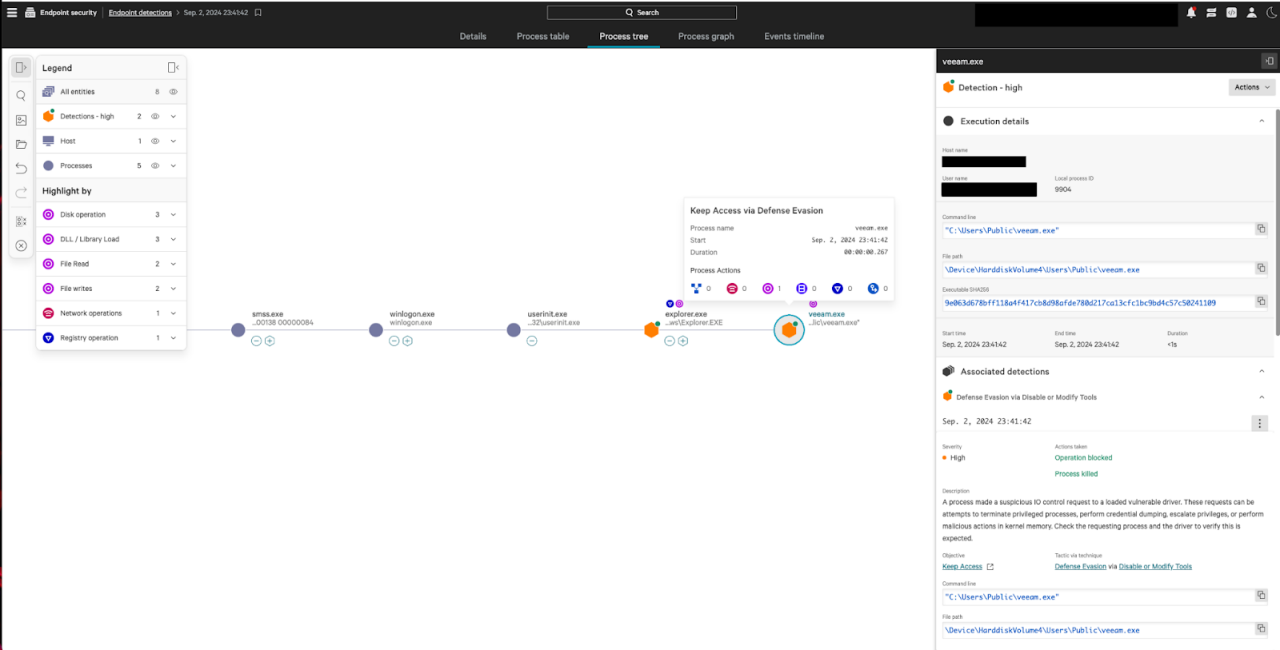The width and height of the screenshot is (1280, 650).
Task: Select the winlogon.exe process node
Action: tap(376, 330)
